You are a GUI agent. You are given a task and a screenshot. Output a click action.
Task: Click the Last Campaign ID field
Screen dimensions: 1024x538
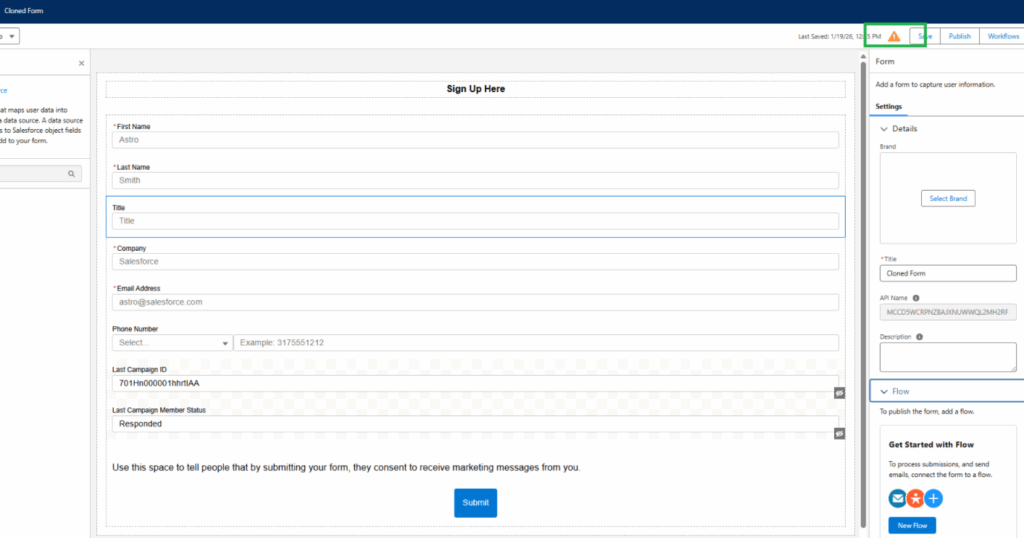[475, 383]
